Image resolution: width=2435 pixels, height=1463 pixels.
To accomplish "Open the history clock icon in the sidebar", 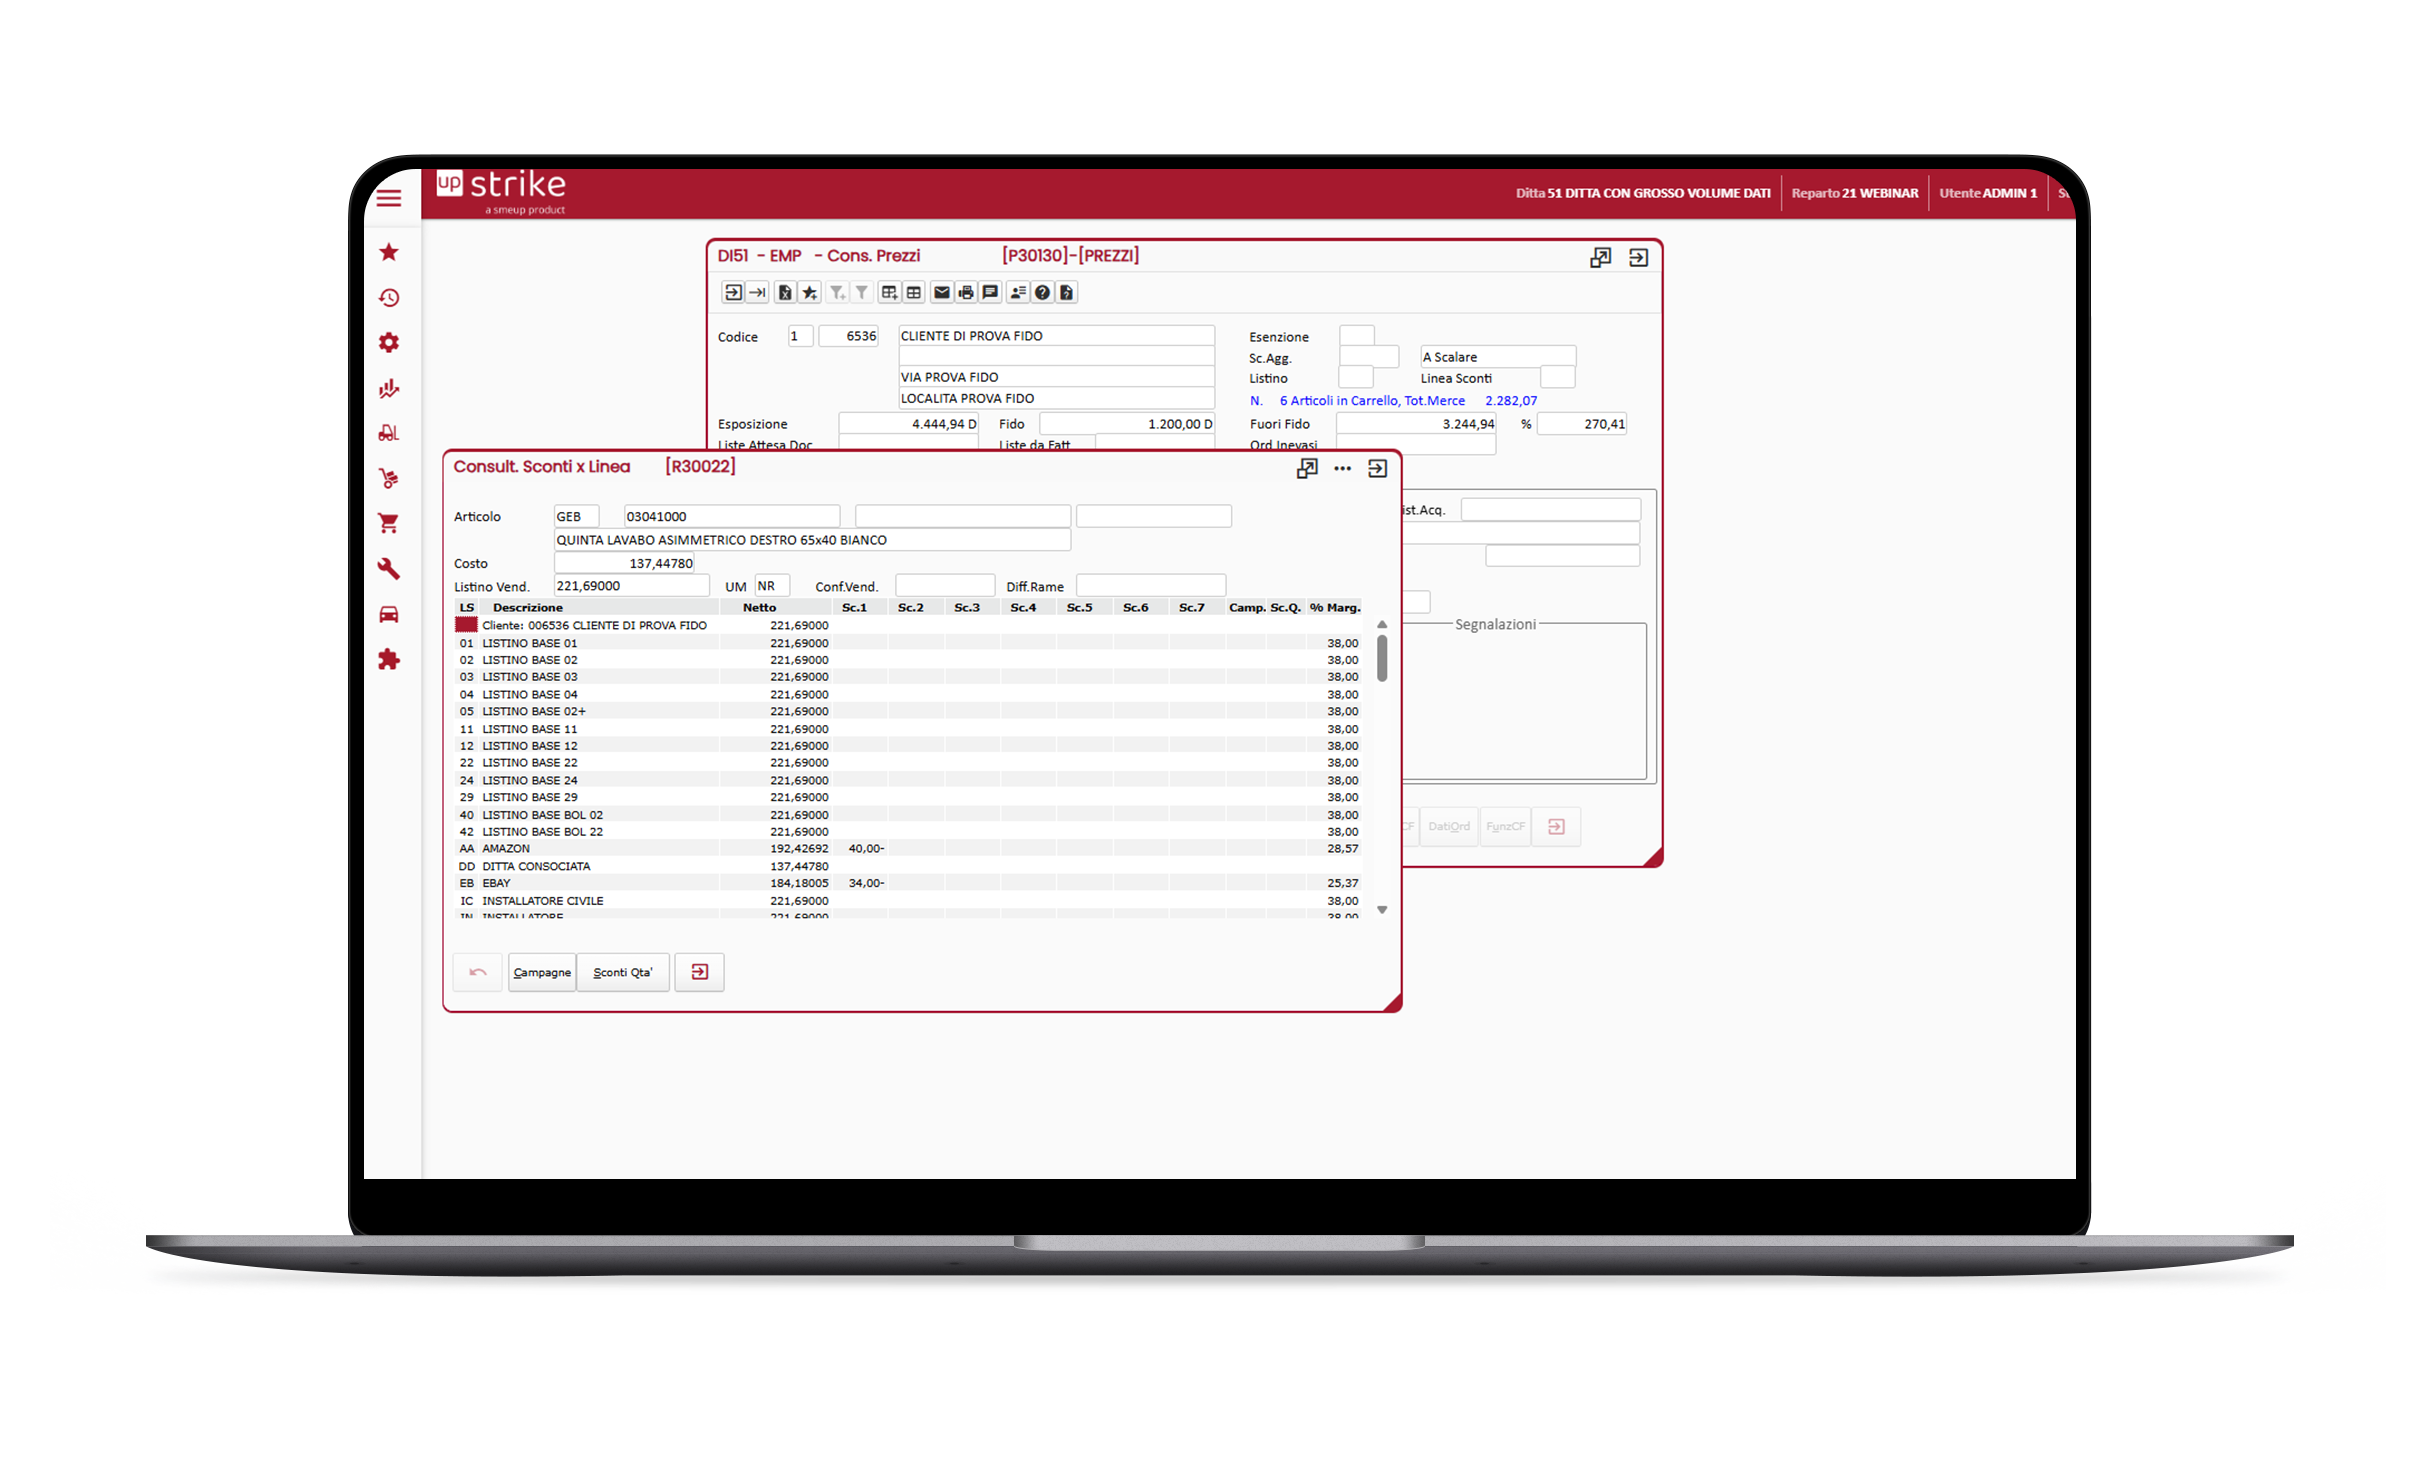I will [x=389, y=298].
